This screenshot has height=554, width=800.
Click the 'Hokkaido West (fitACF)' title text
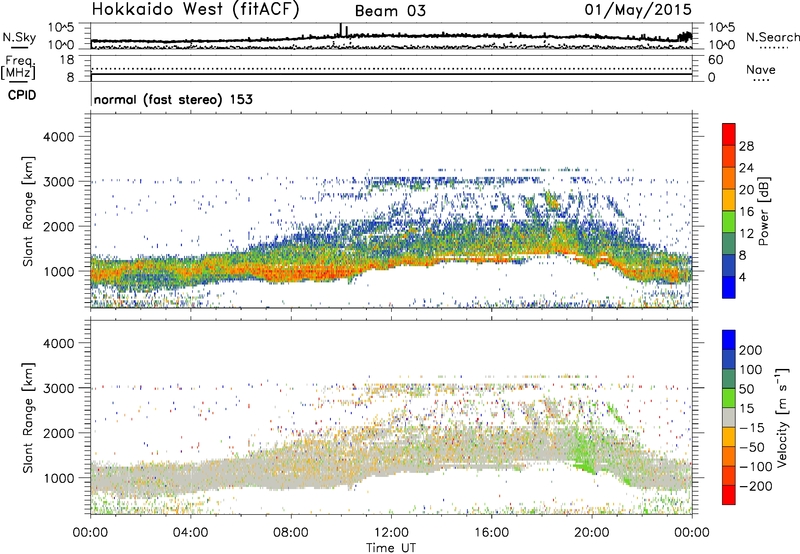pos(195,10)
